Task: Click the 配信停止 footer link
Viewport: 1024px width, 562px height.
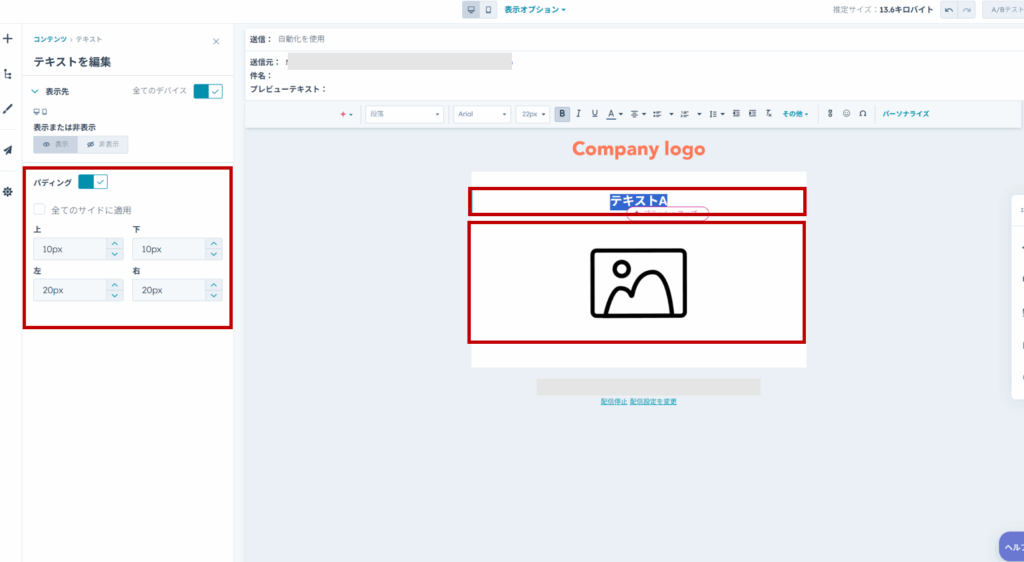Action: (613, 401)
